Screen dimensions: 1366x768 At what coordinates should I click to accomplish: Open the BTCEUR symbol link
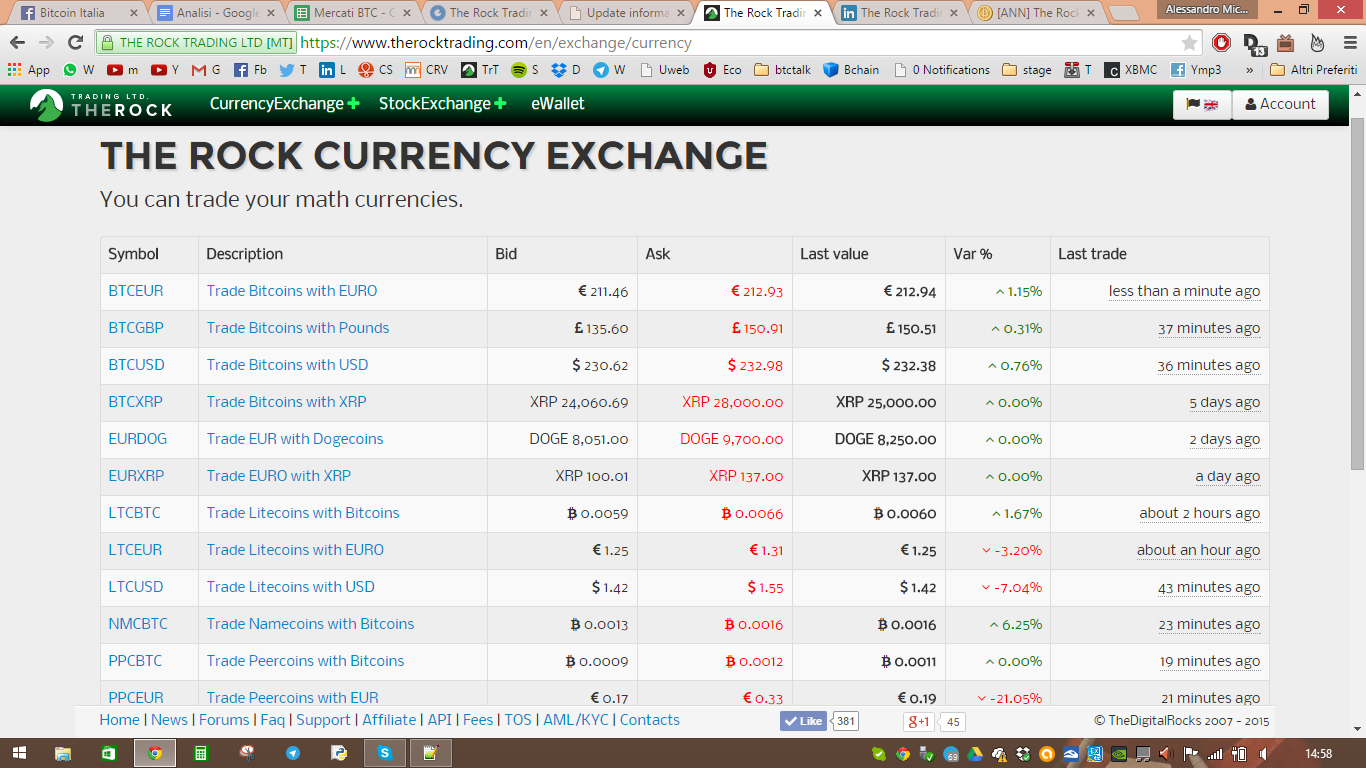136,291
